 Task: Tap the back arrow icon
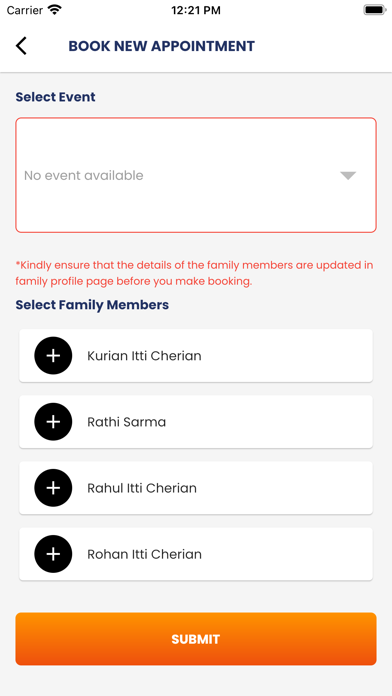[21, 46]
